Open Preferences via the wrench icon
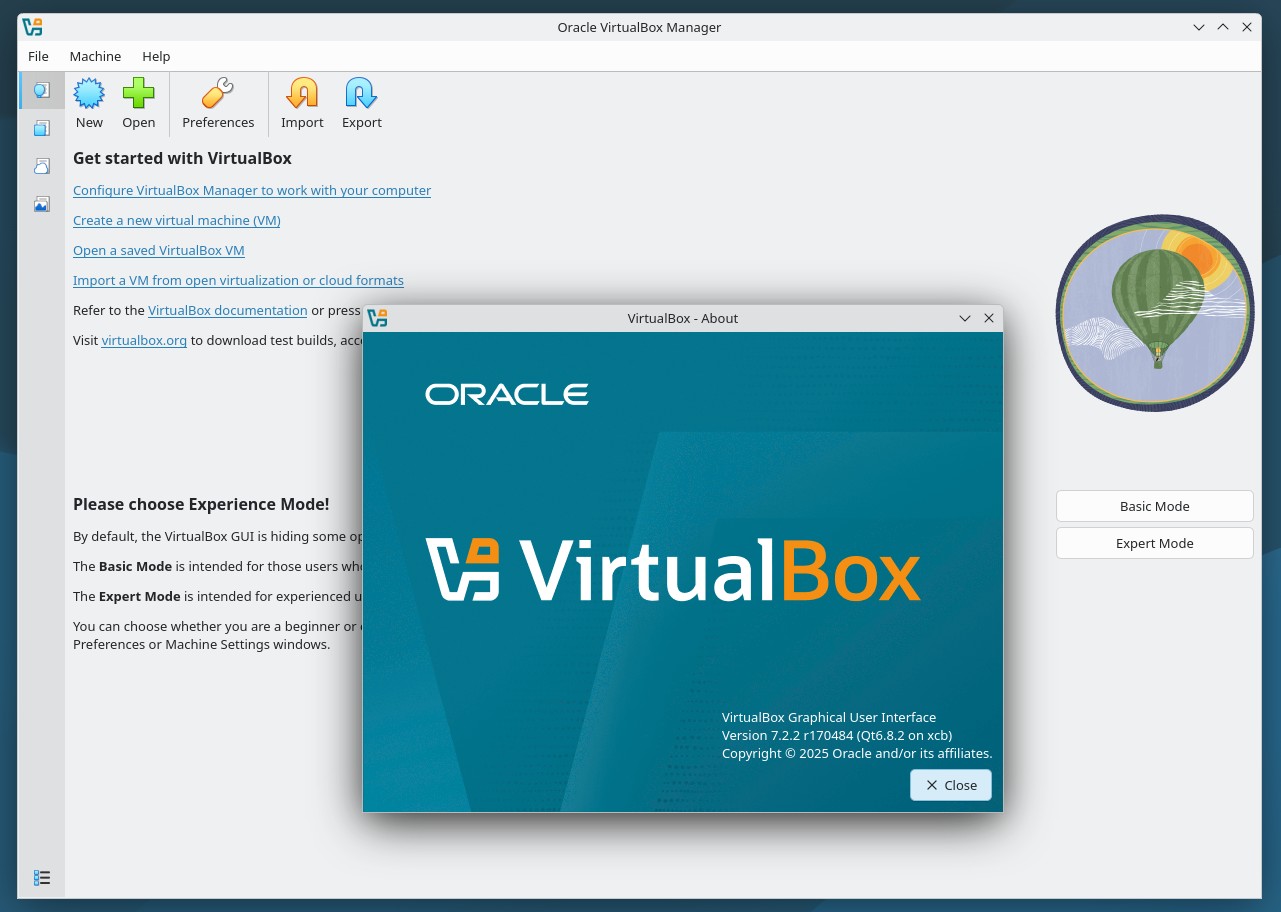 218,94
